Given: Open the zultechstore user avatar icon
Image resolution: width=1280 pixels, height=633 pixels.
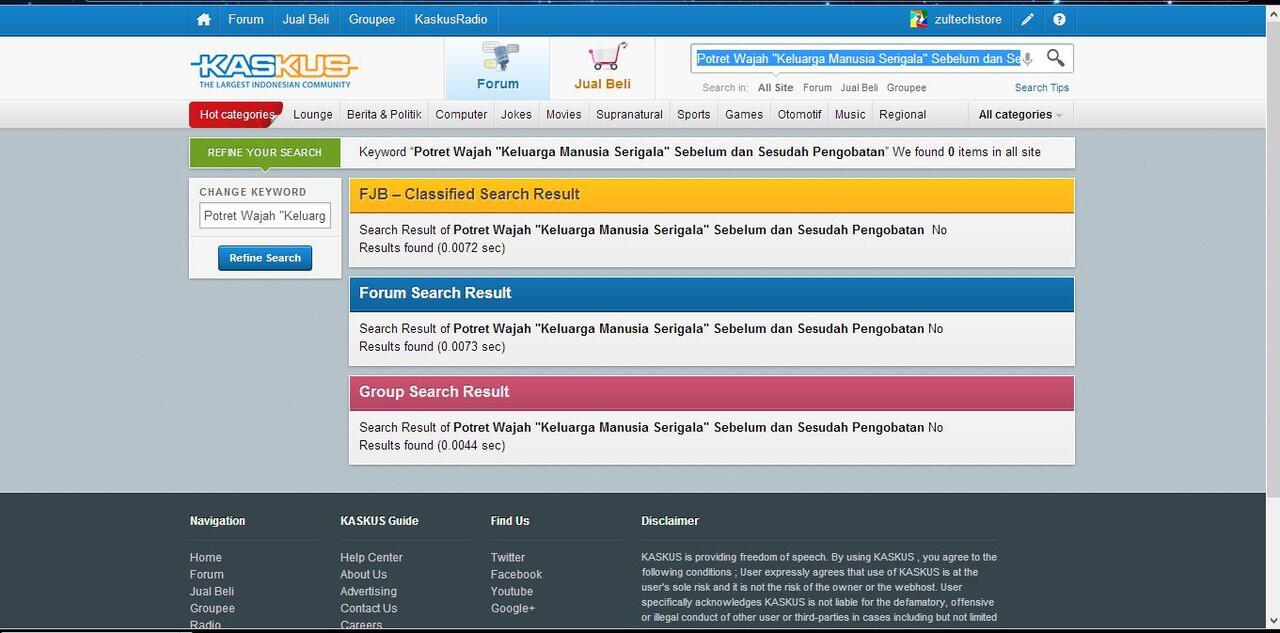Looking at the screenshot, I should pos(918,19).
